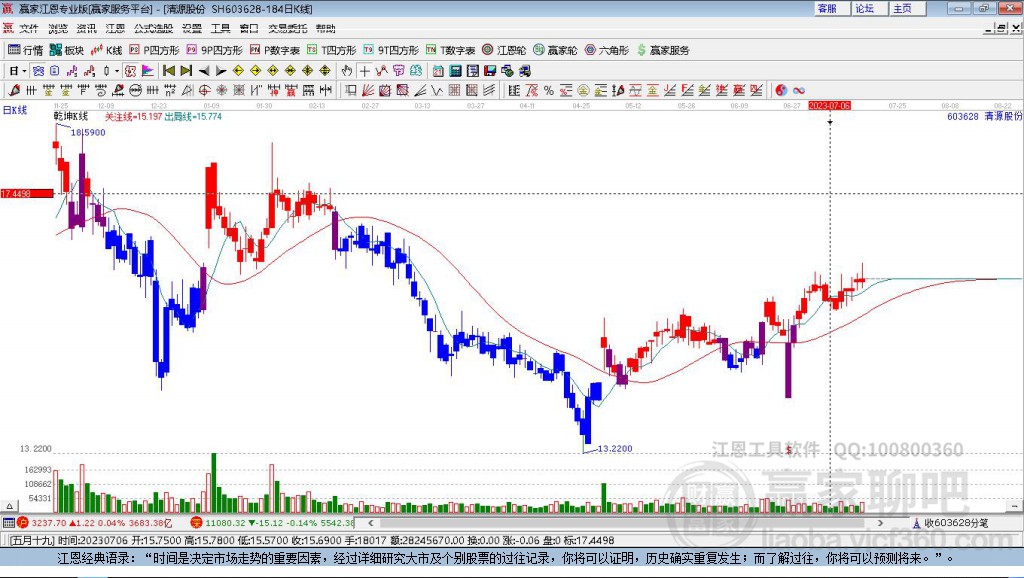Image resolution: width=1024 pixels, height=578 pixels.
Task: Open the P四方形 tool
Action: [154, 50]
